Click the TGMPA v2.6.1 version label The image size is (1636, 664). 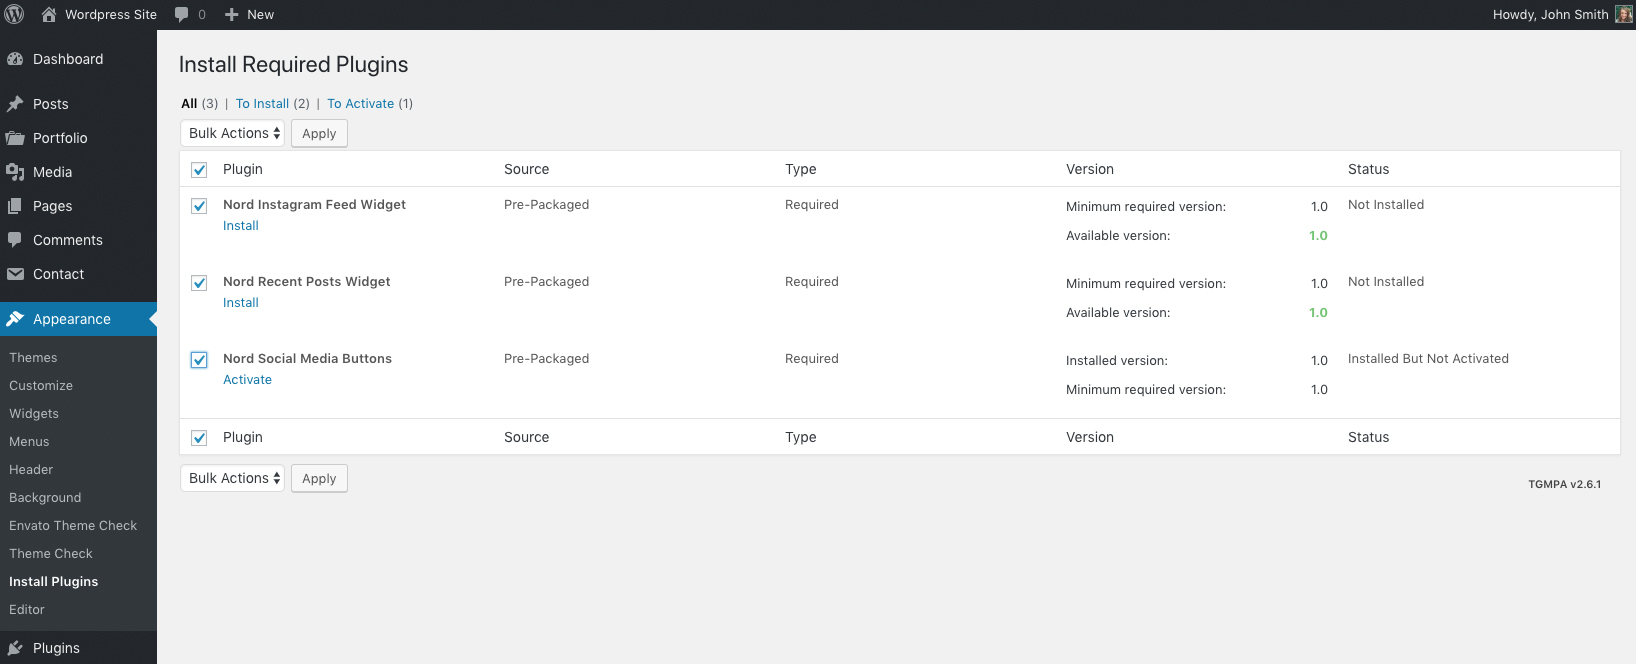(1564, 484)
